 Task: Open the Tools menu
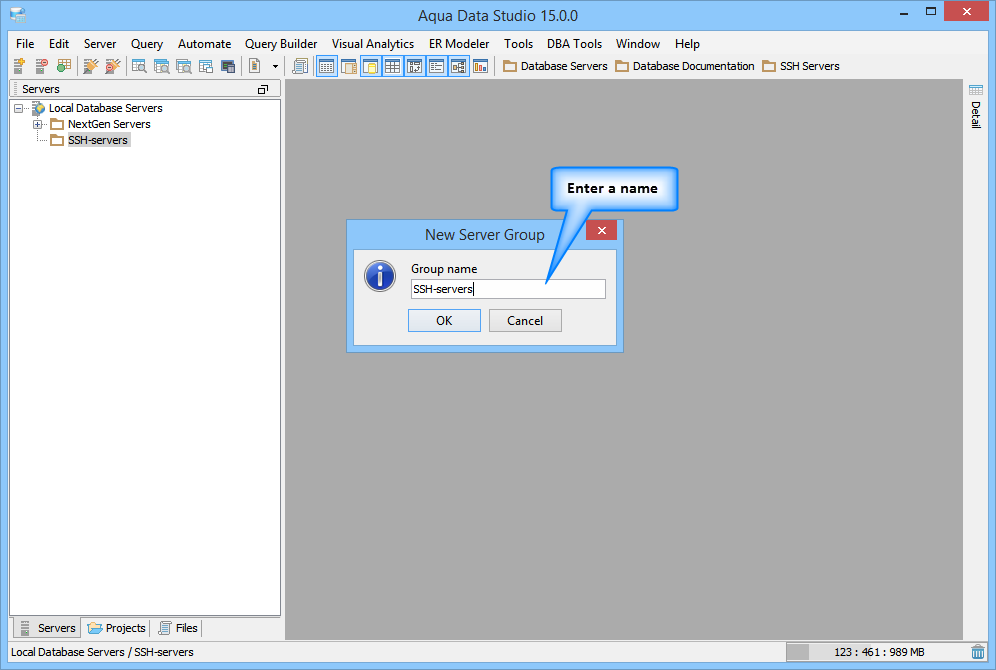[518, 44]
